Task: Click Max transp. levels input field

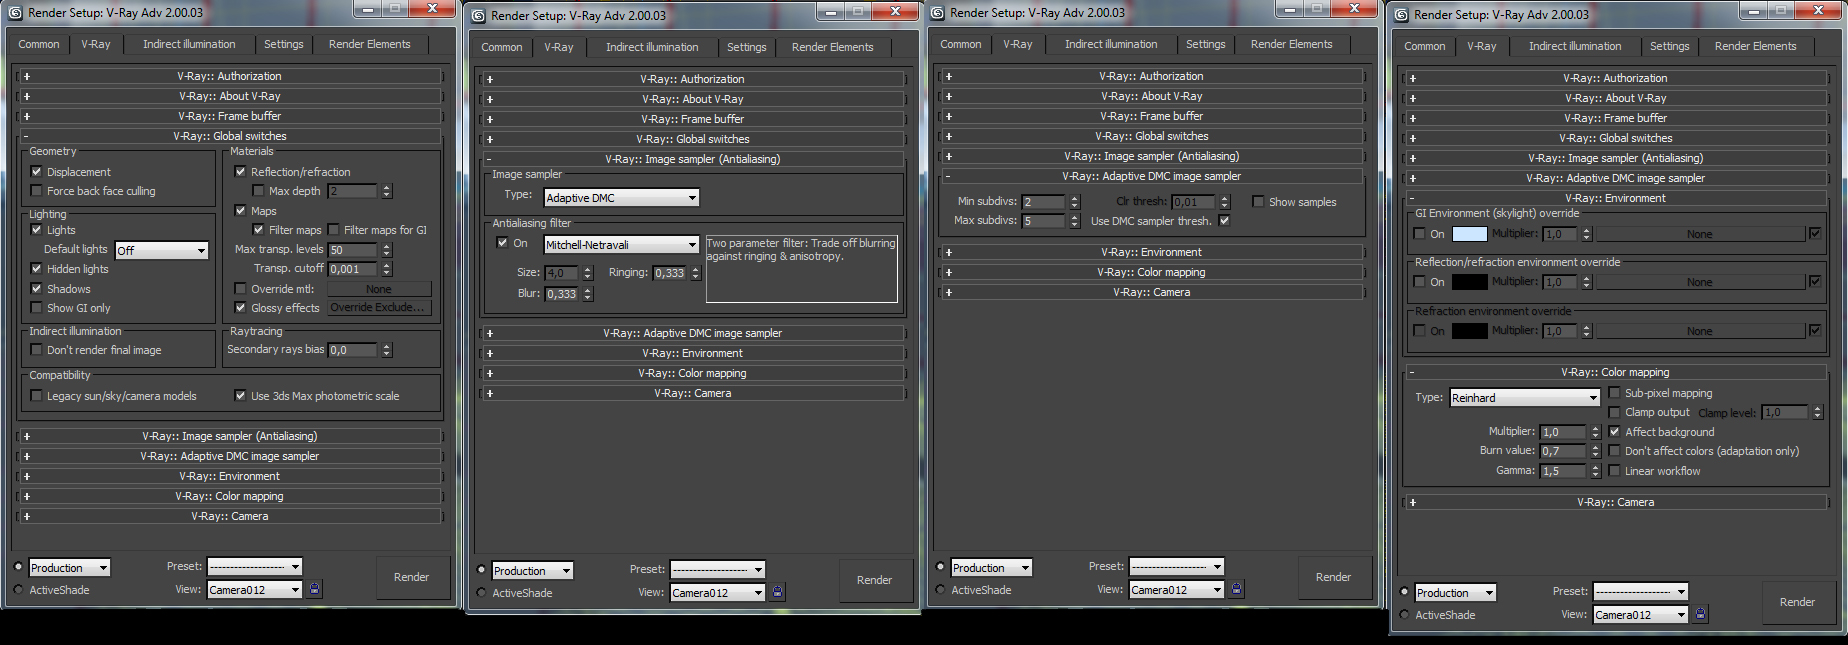Action: [353, 250]
